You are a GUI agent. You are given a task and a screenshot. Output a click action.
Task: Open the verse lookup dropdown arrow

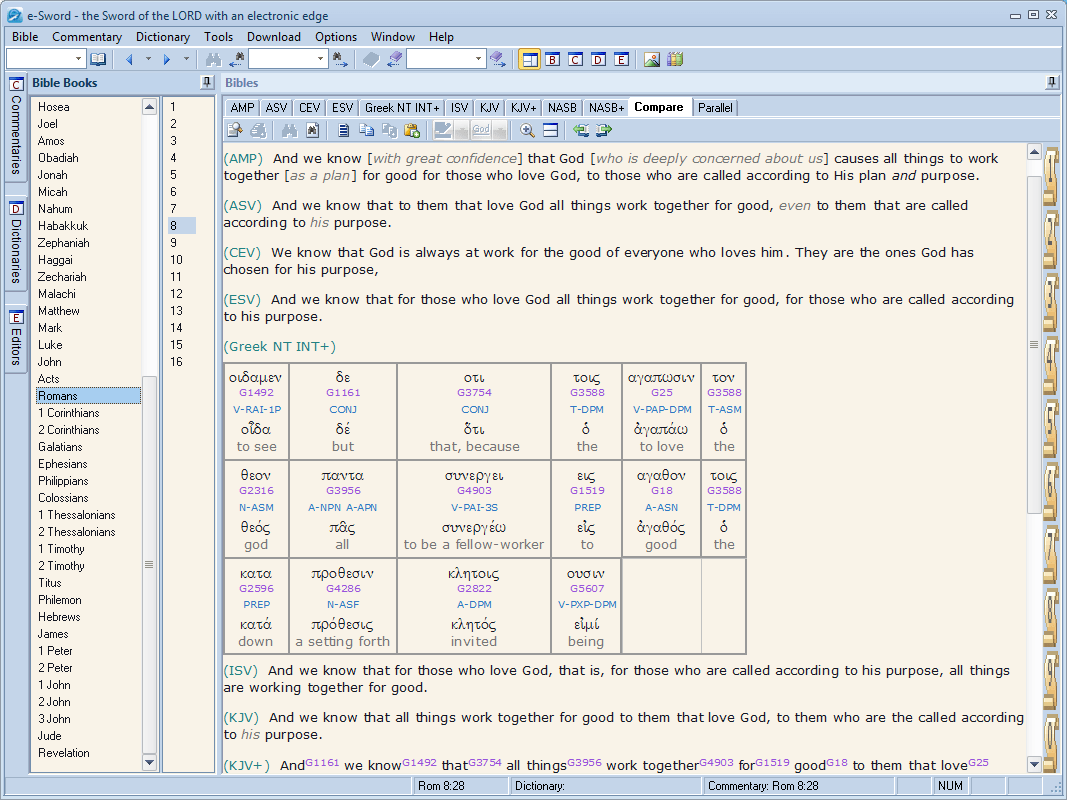pos(76,59)
